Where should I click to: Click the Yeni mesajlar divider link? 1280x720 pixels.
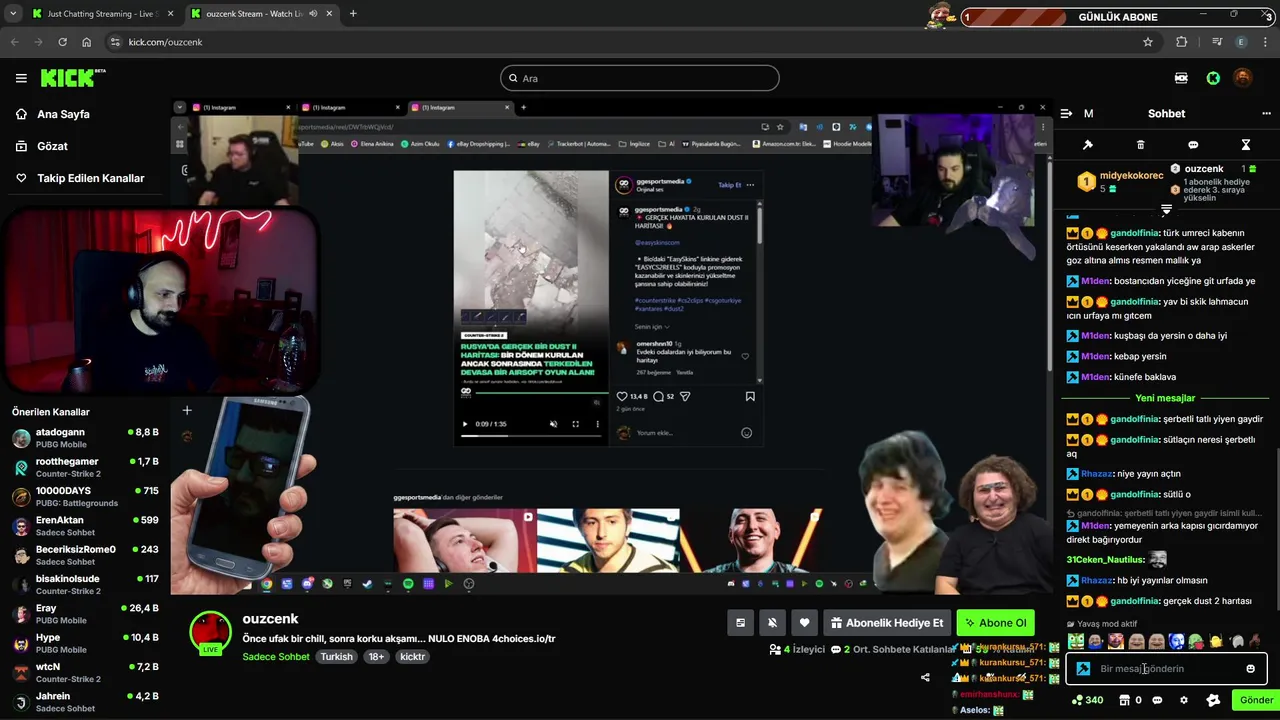1165,398
